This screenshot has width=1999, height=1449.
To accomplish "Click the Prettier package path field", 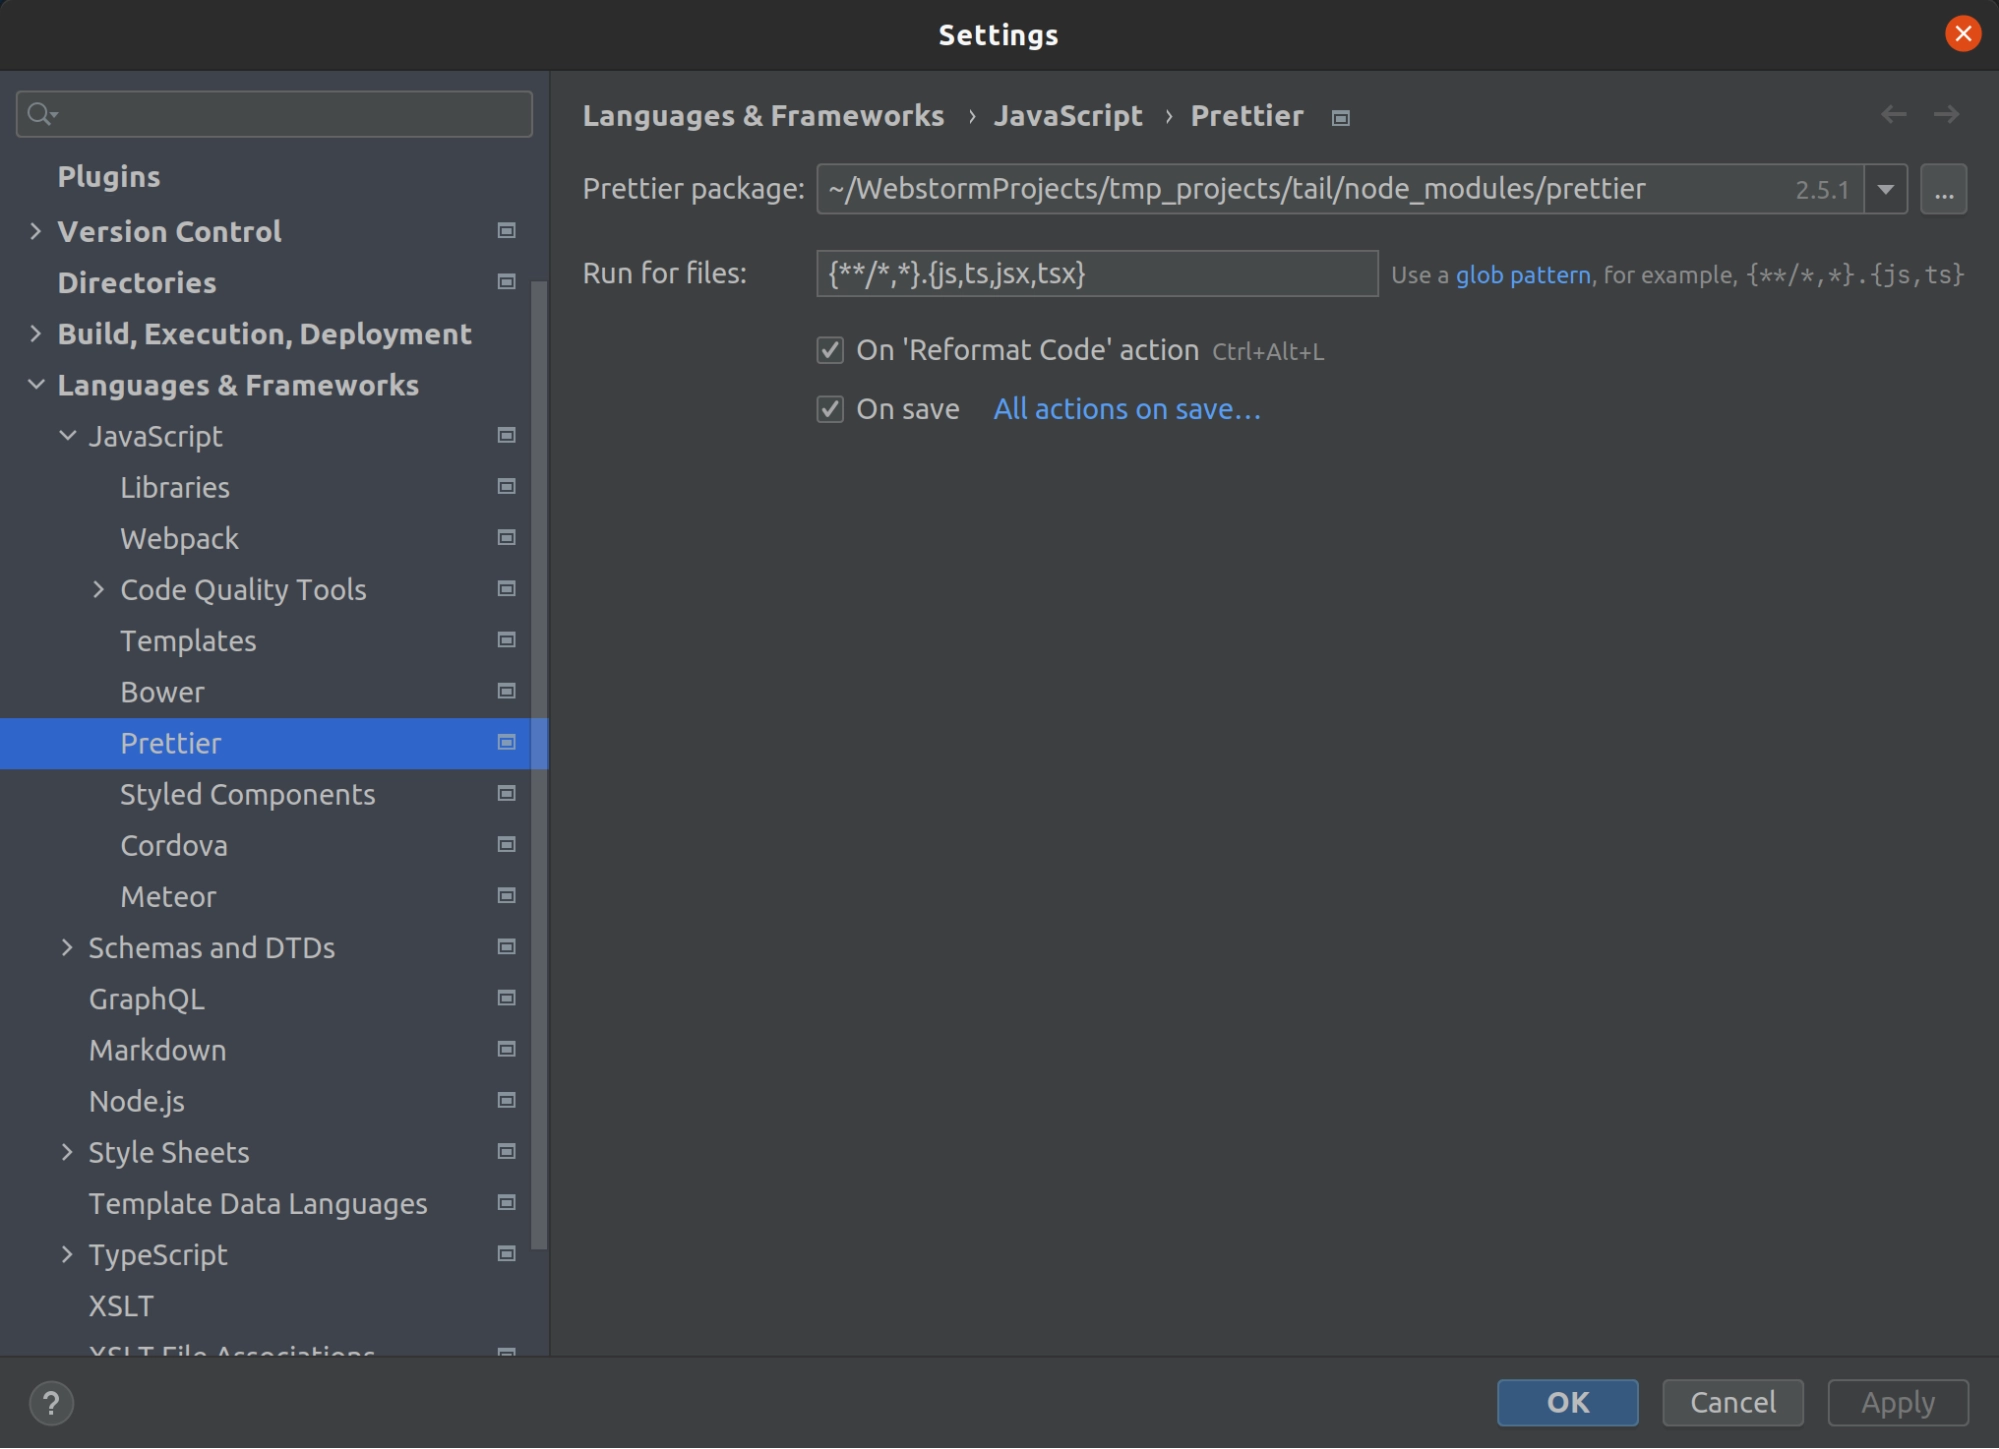I will pos(1340,189).
